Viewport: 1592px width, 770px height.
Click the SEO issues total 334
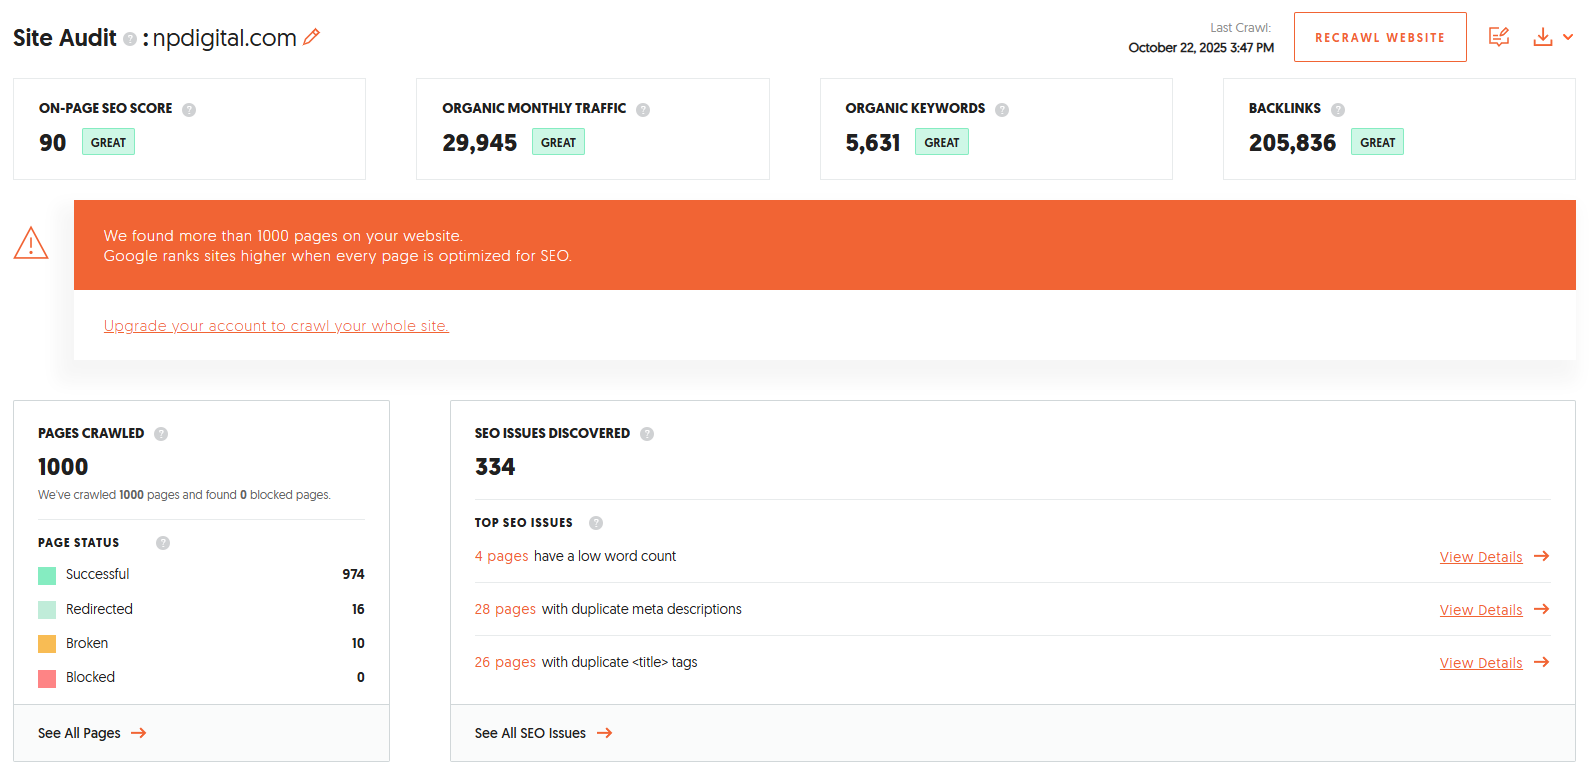[x=495, y=467]
